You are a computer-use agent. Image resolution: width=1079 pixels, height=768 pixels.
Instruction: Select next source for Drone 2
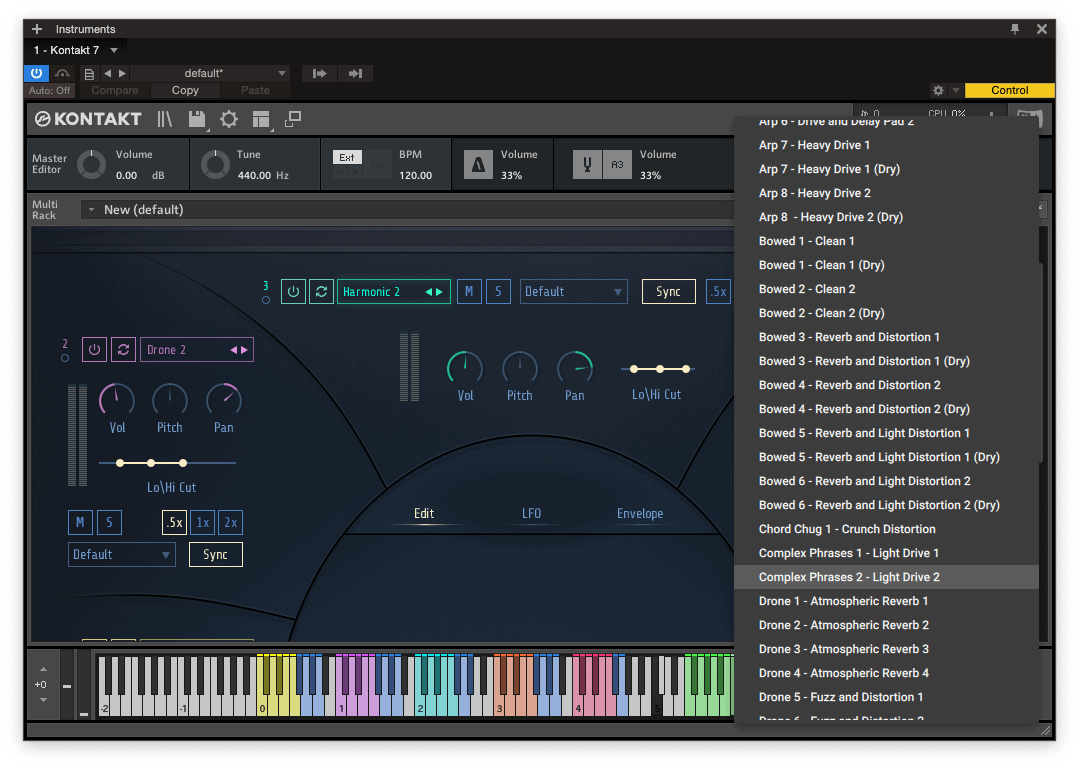click(x=244, y=350)
